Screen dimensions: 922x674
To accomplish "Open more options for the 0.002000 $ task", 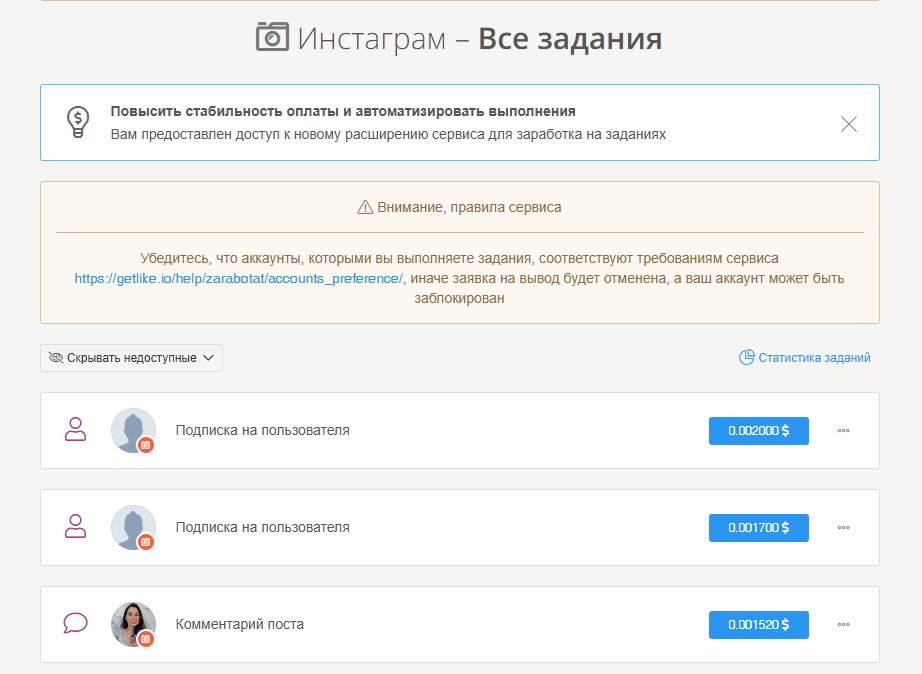I will 843,431.
